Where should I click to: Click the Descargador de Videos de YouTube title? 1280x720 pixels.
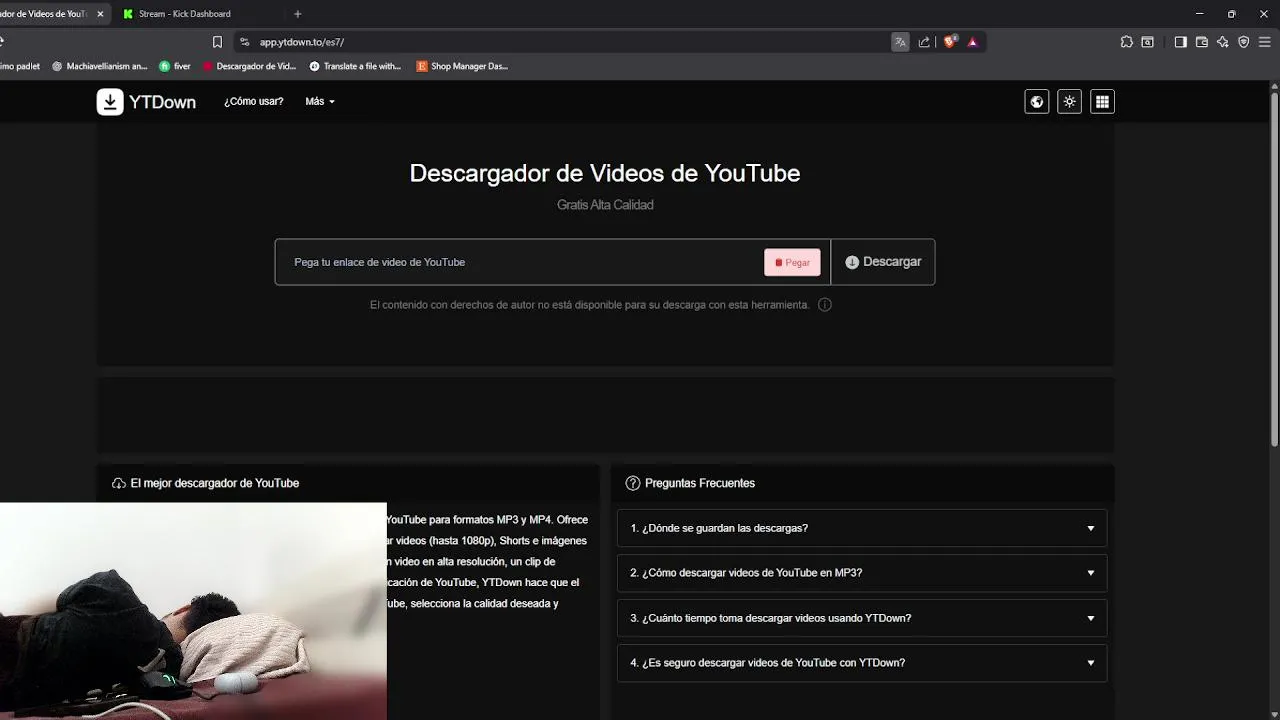click(605, 173)
